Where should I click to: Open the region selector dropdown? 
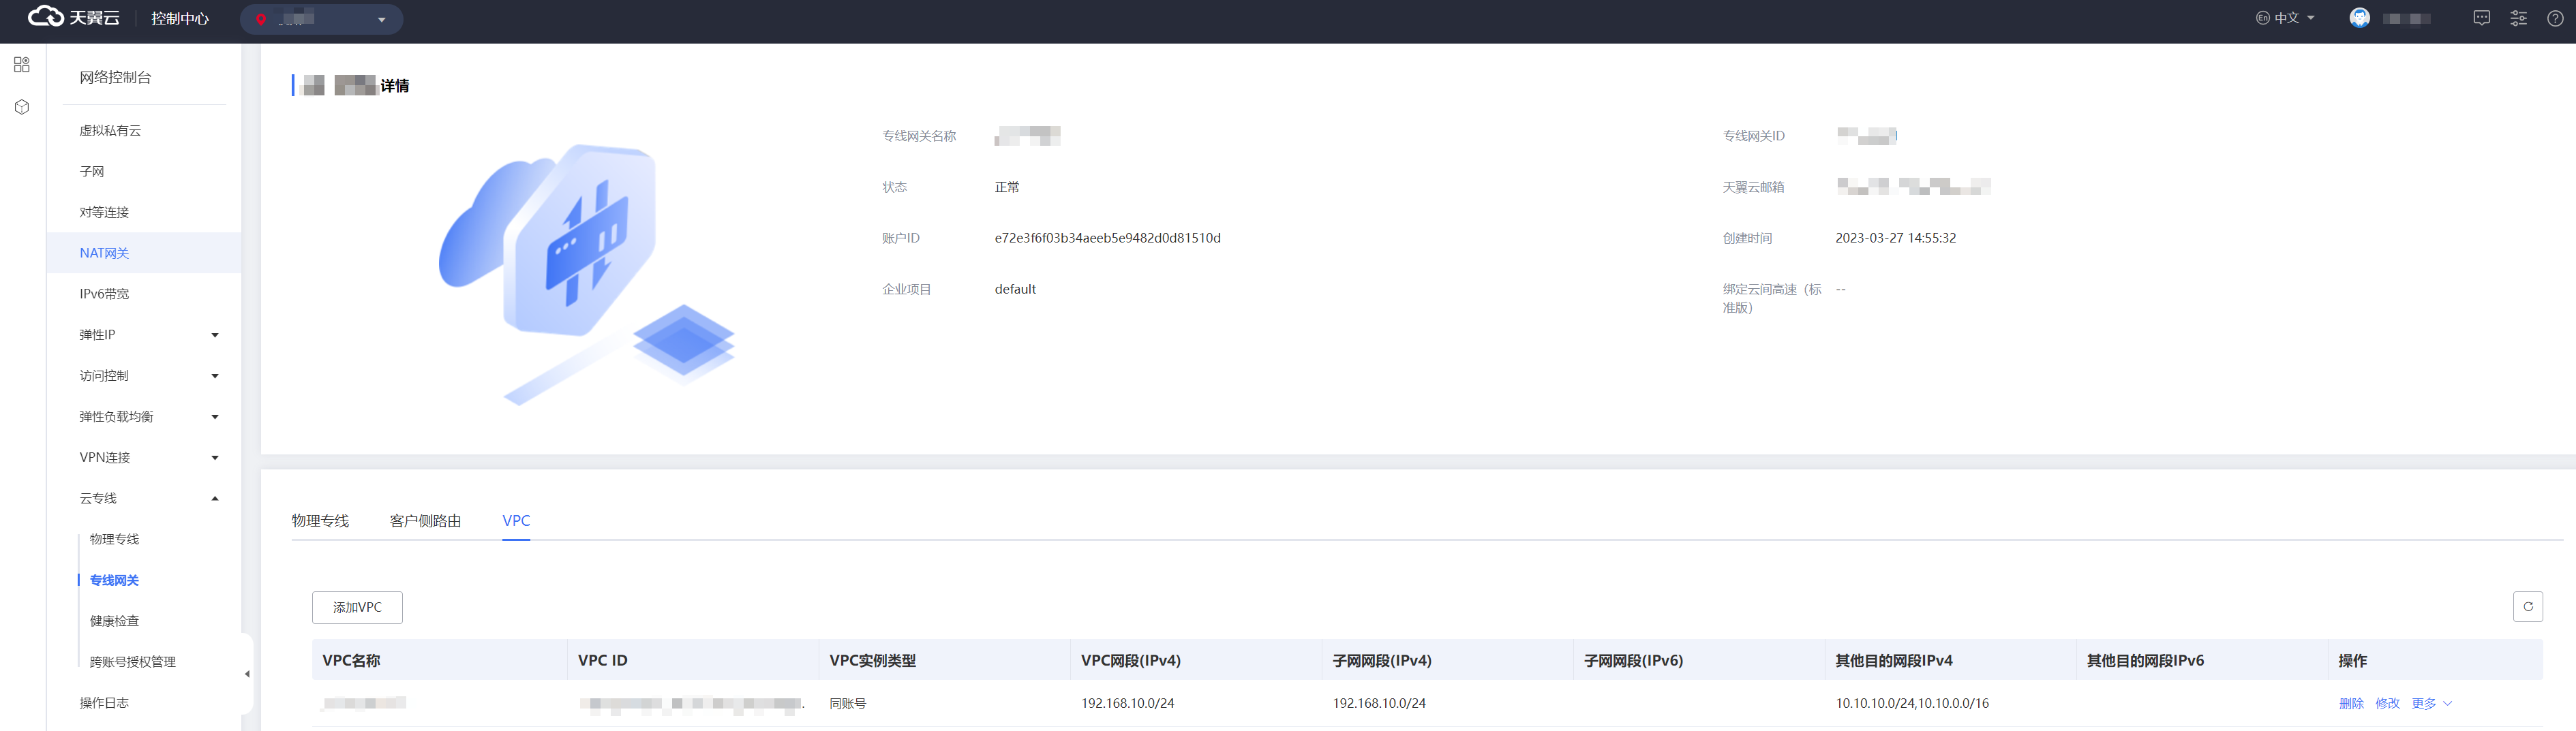coord(321,19)
